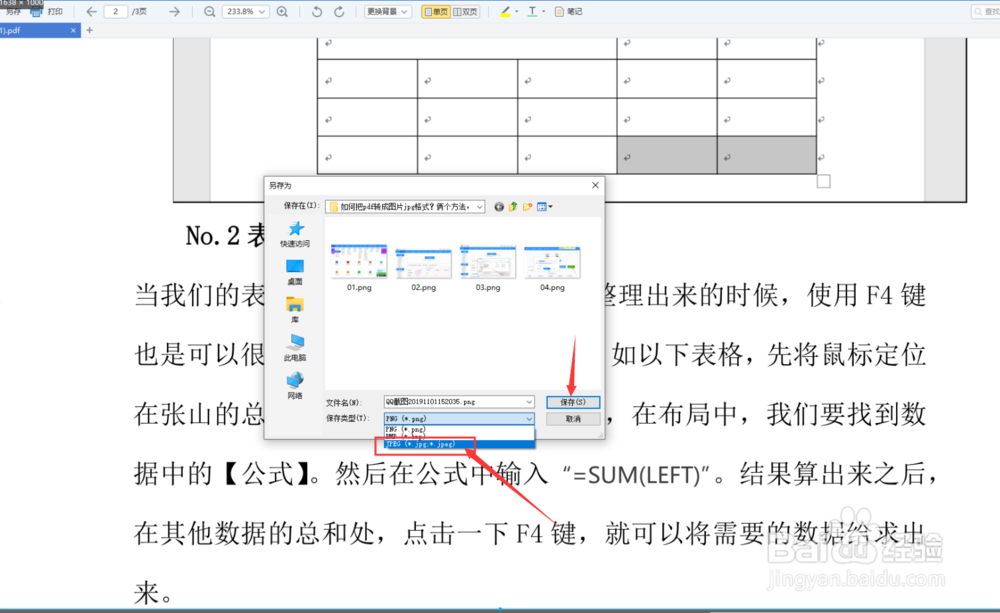Rotate page counterclockwise
This screenshot has width=1000, height=613.
click(x=317, y=11)
